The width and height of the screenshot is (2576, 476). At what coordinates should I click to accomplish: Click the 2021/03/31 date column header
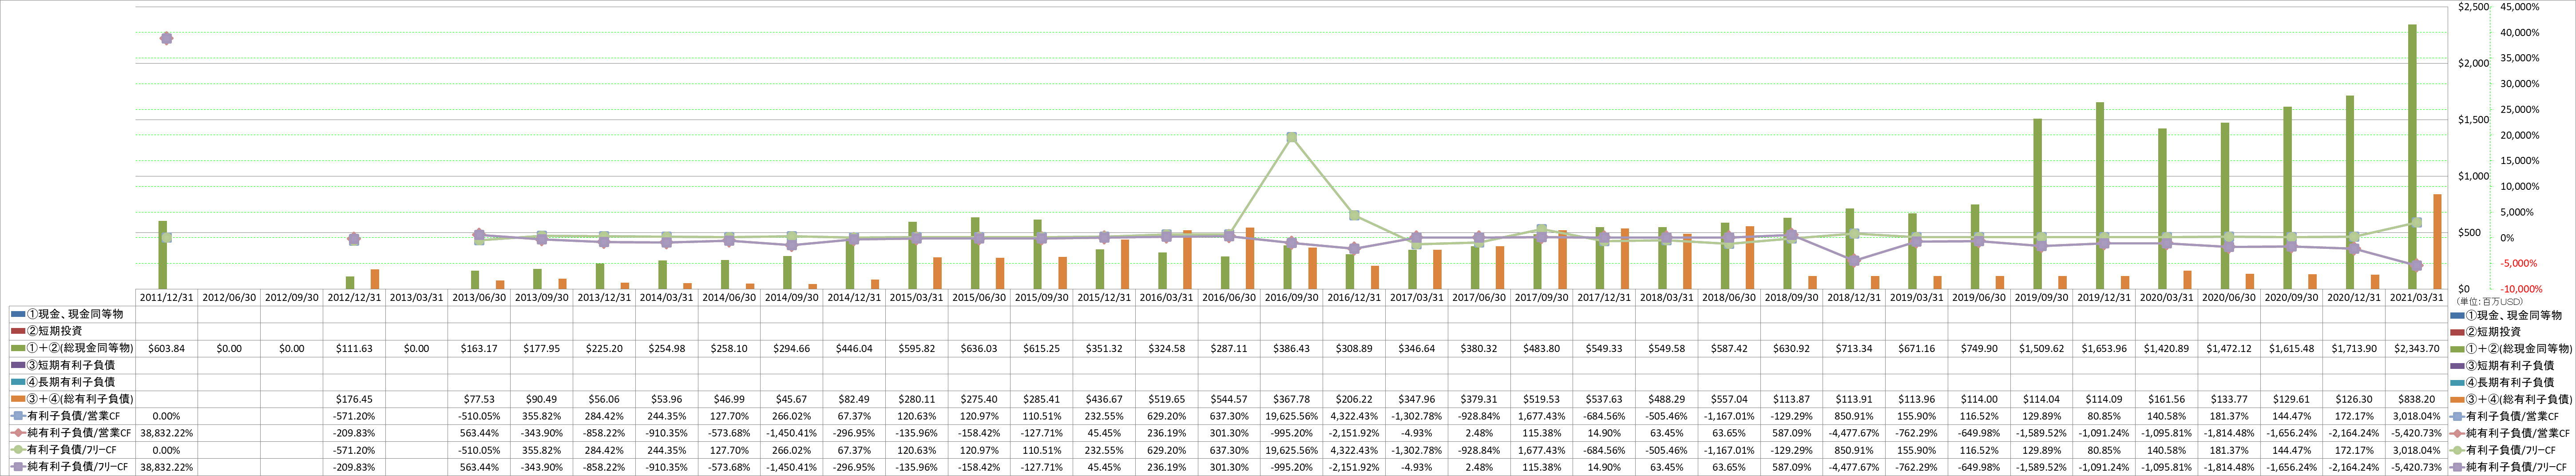pyautogui.click(x=2416, y=298)
